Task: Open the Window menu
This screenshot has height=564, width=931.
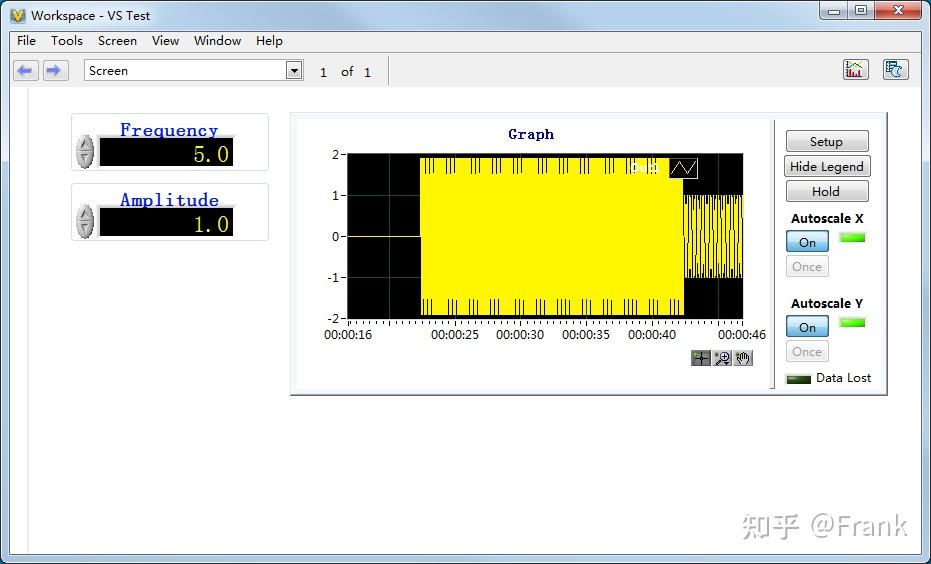Action: pos(217,41)
